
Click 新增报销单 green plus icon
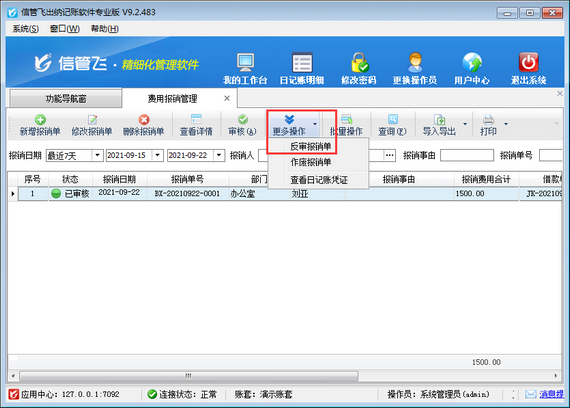(x=40, y=120)
